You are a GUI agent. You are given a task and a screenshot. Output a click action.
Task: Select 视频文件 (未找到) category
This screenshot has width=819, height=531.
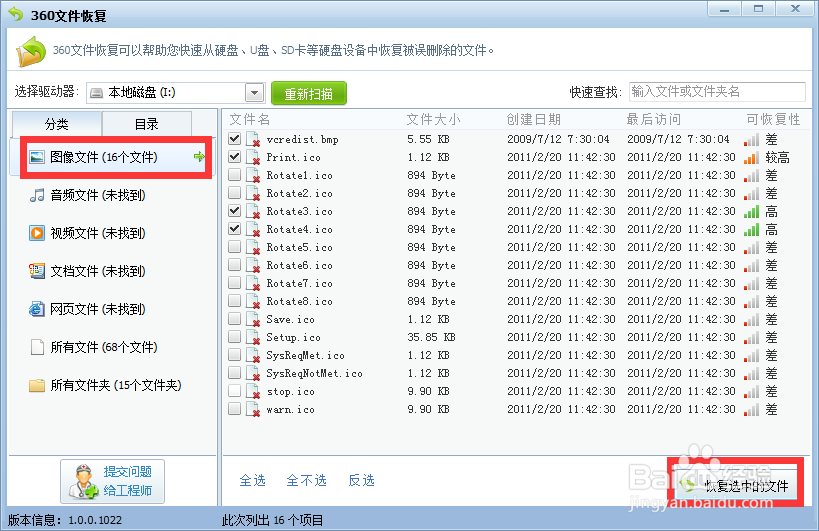(x=113, y=233)
